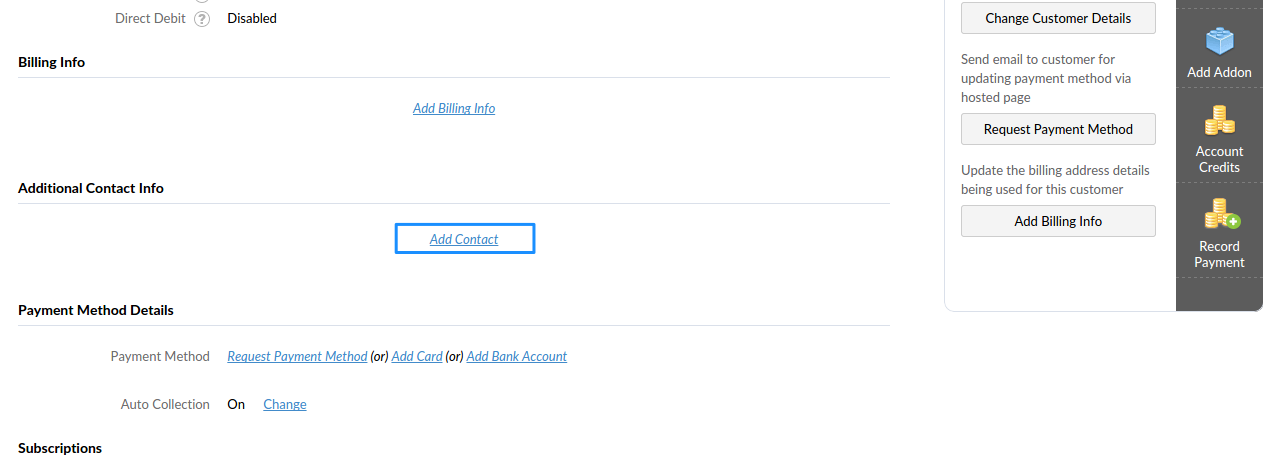Click the Change Customer Details button
This screenshot has height=462, width=1263.
1058,18
